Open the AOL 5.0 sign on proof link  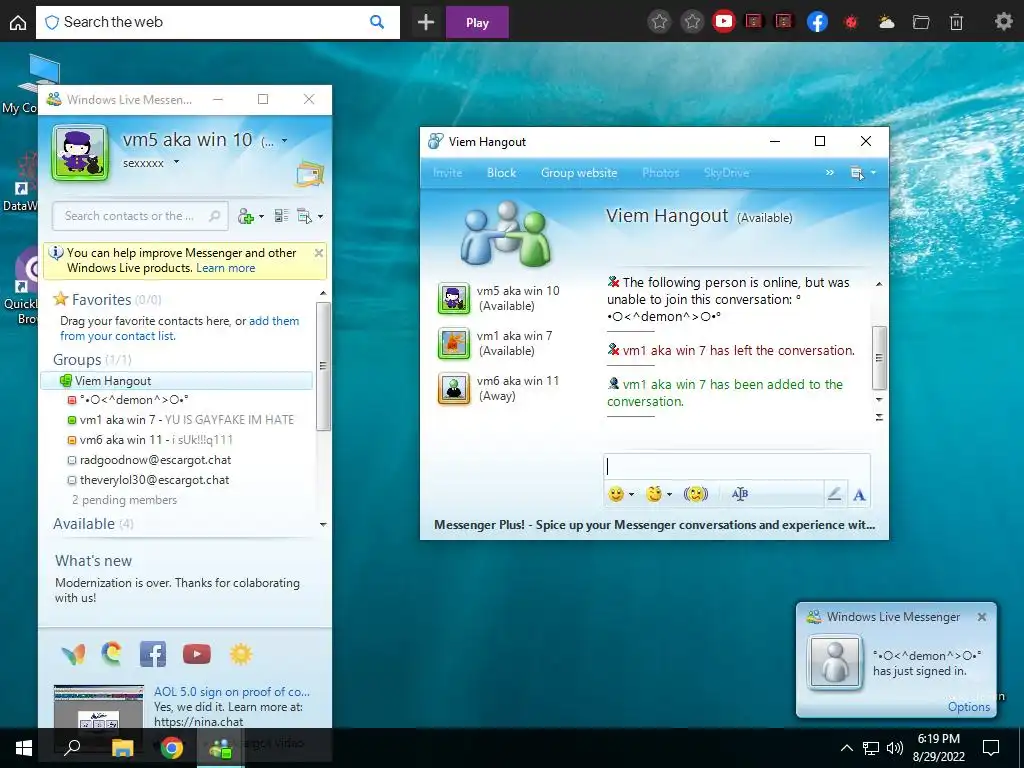232,692
